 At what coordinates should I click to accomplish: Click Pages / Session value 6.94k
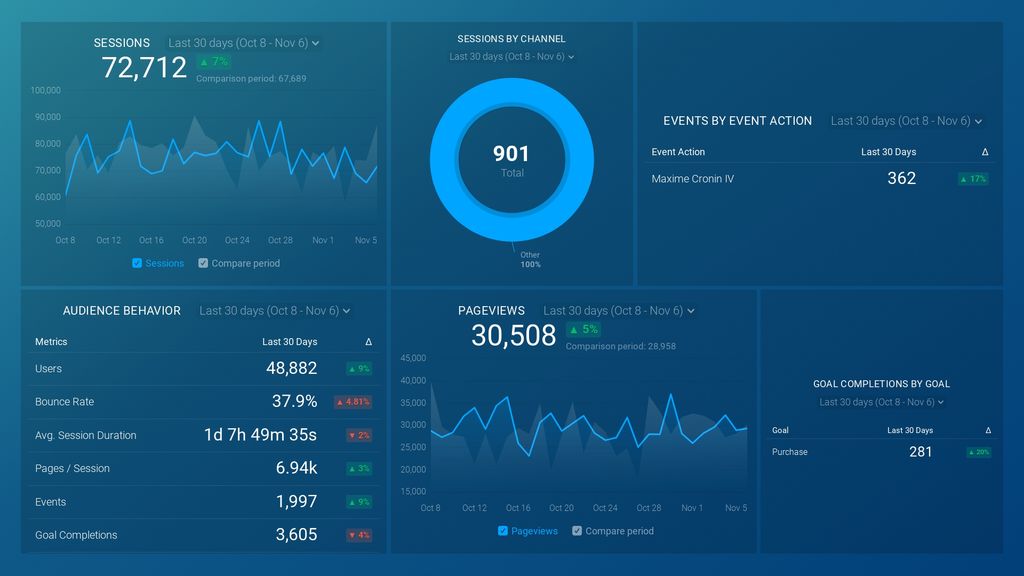coord(296,468)
